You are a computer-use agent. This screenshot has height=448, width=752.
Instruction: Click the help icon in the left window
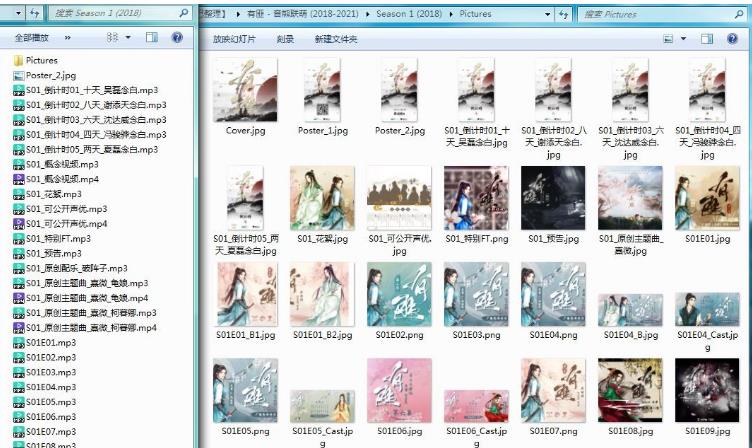(177, 37)
